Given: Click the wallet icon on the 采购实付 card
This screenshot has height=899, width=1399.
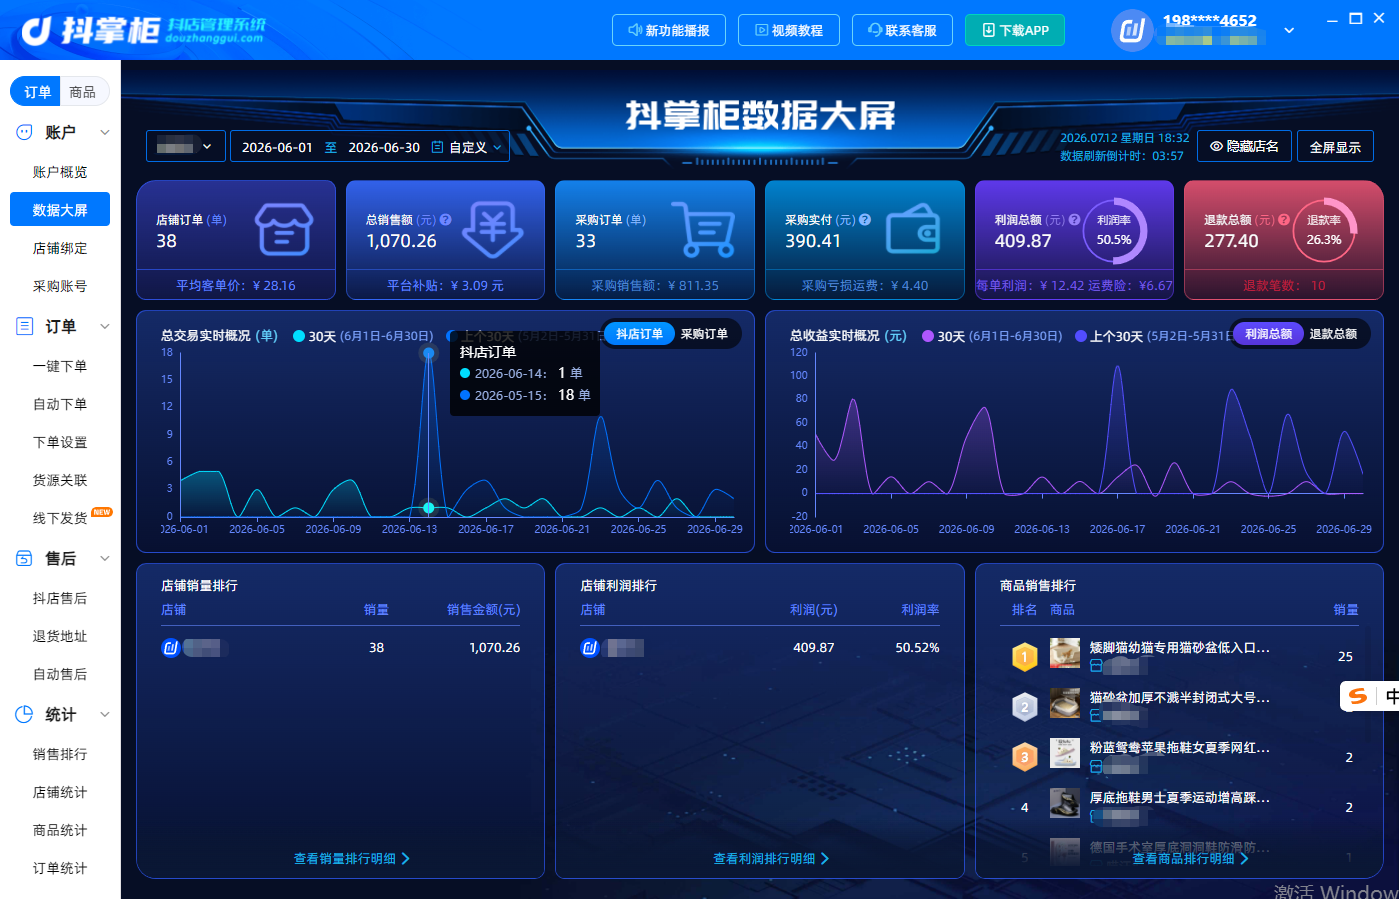Looking at the screenshot, I should [913, 229].
